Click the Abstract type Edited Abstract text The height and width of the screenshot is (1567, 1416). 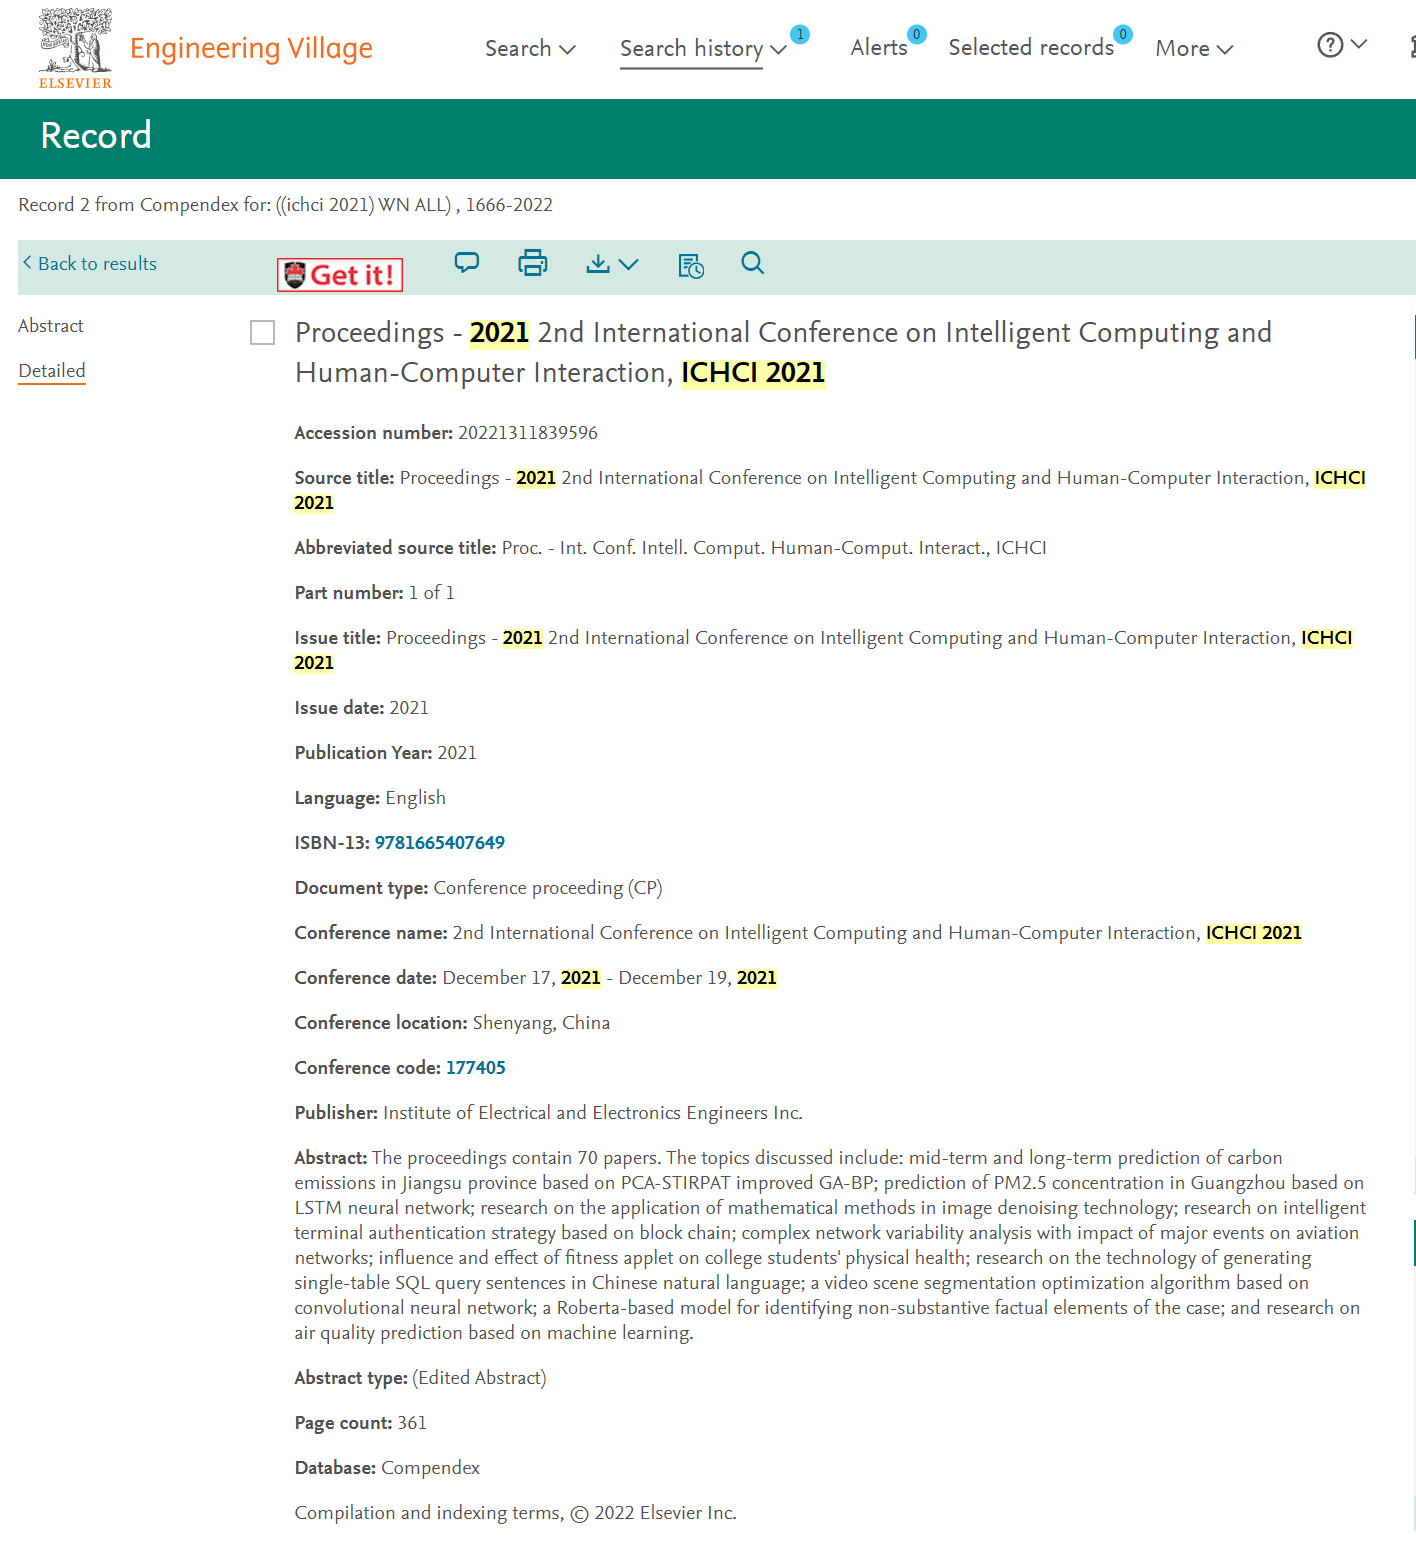[480, 1378]
